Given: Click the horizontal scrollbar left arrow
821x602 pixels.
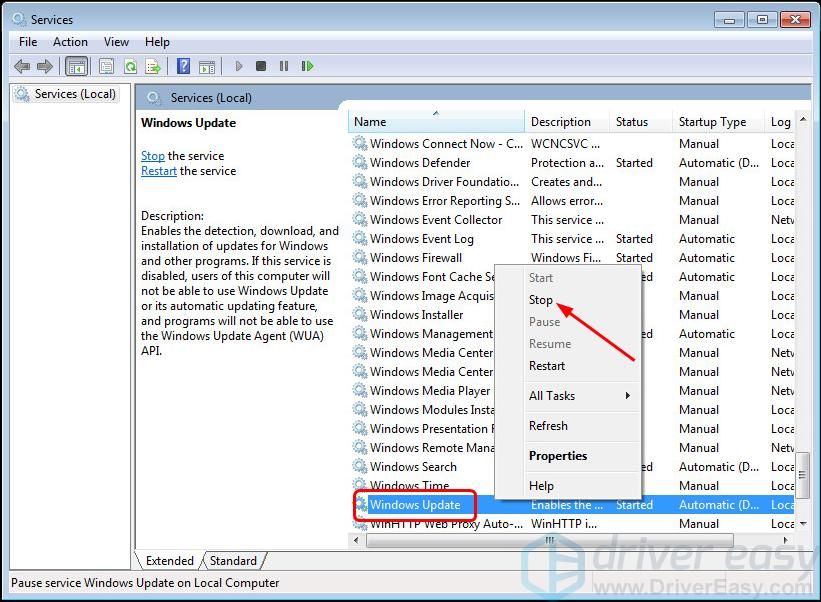Looking at the screenshot, I should (x=357, y=540).
